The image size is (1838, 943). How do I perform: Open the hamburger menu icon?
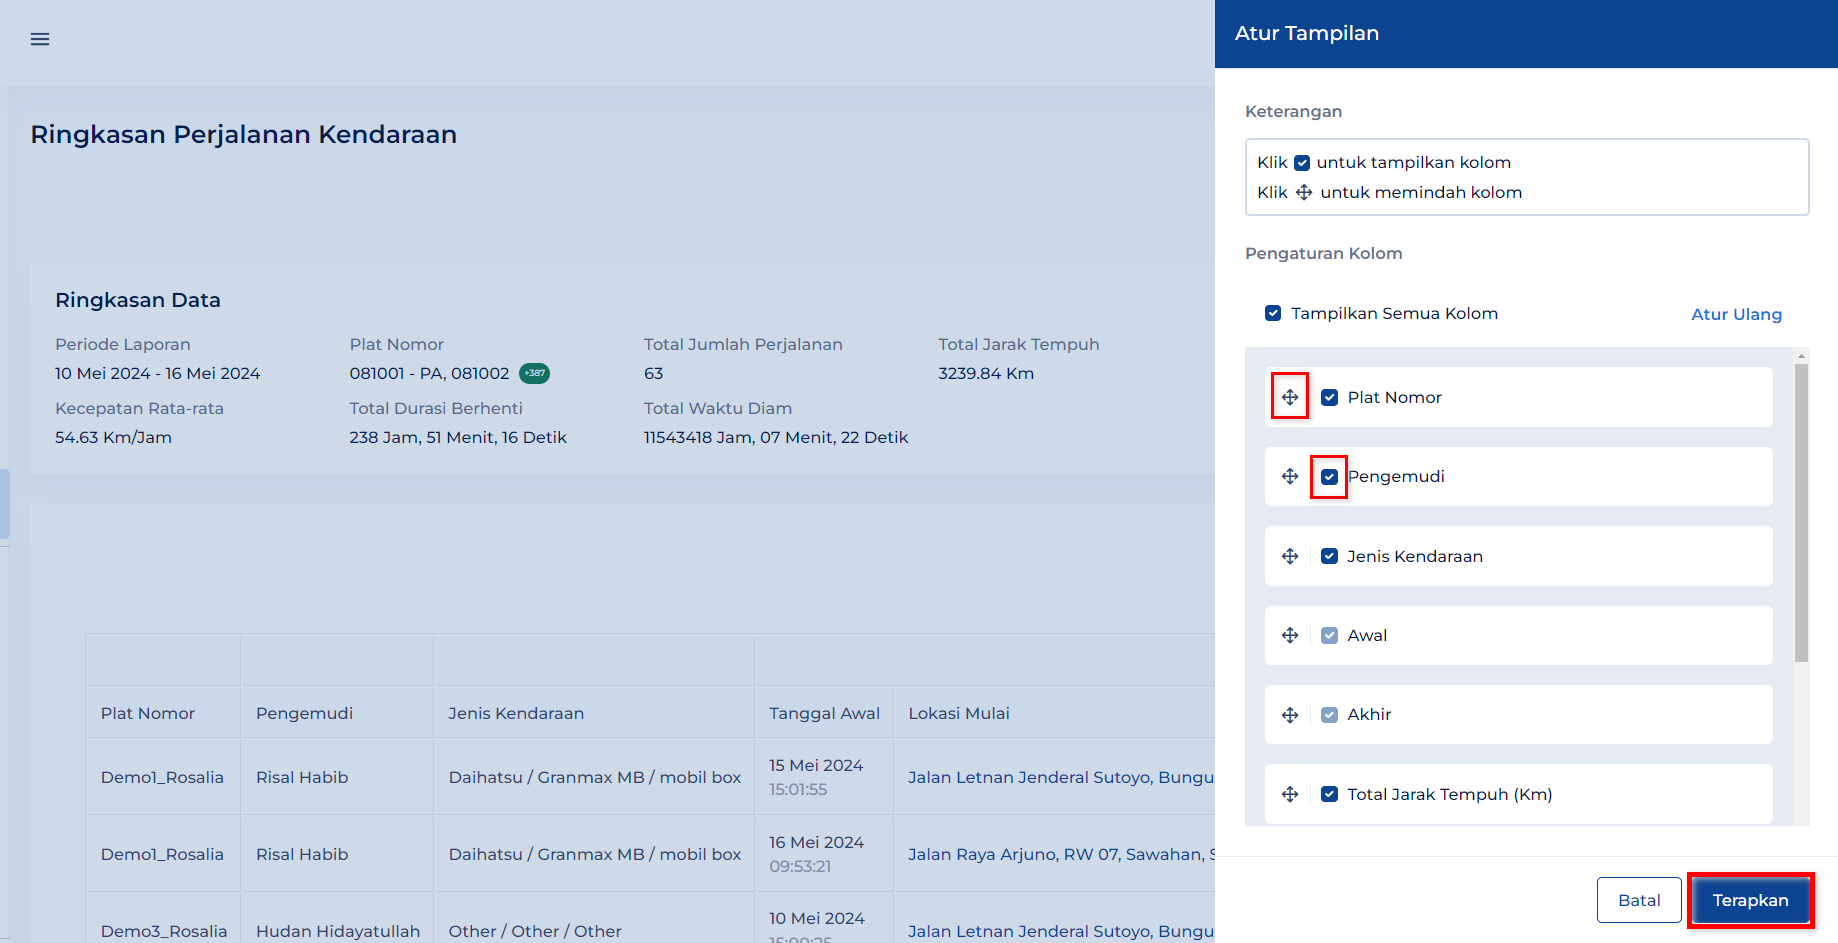pyautogui.click(x=40, y=39)
